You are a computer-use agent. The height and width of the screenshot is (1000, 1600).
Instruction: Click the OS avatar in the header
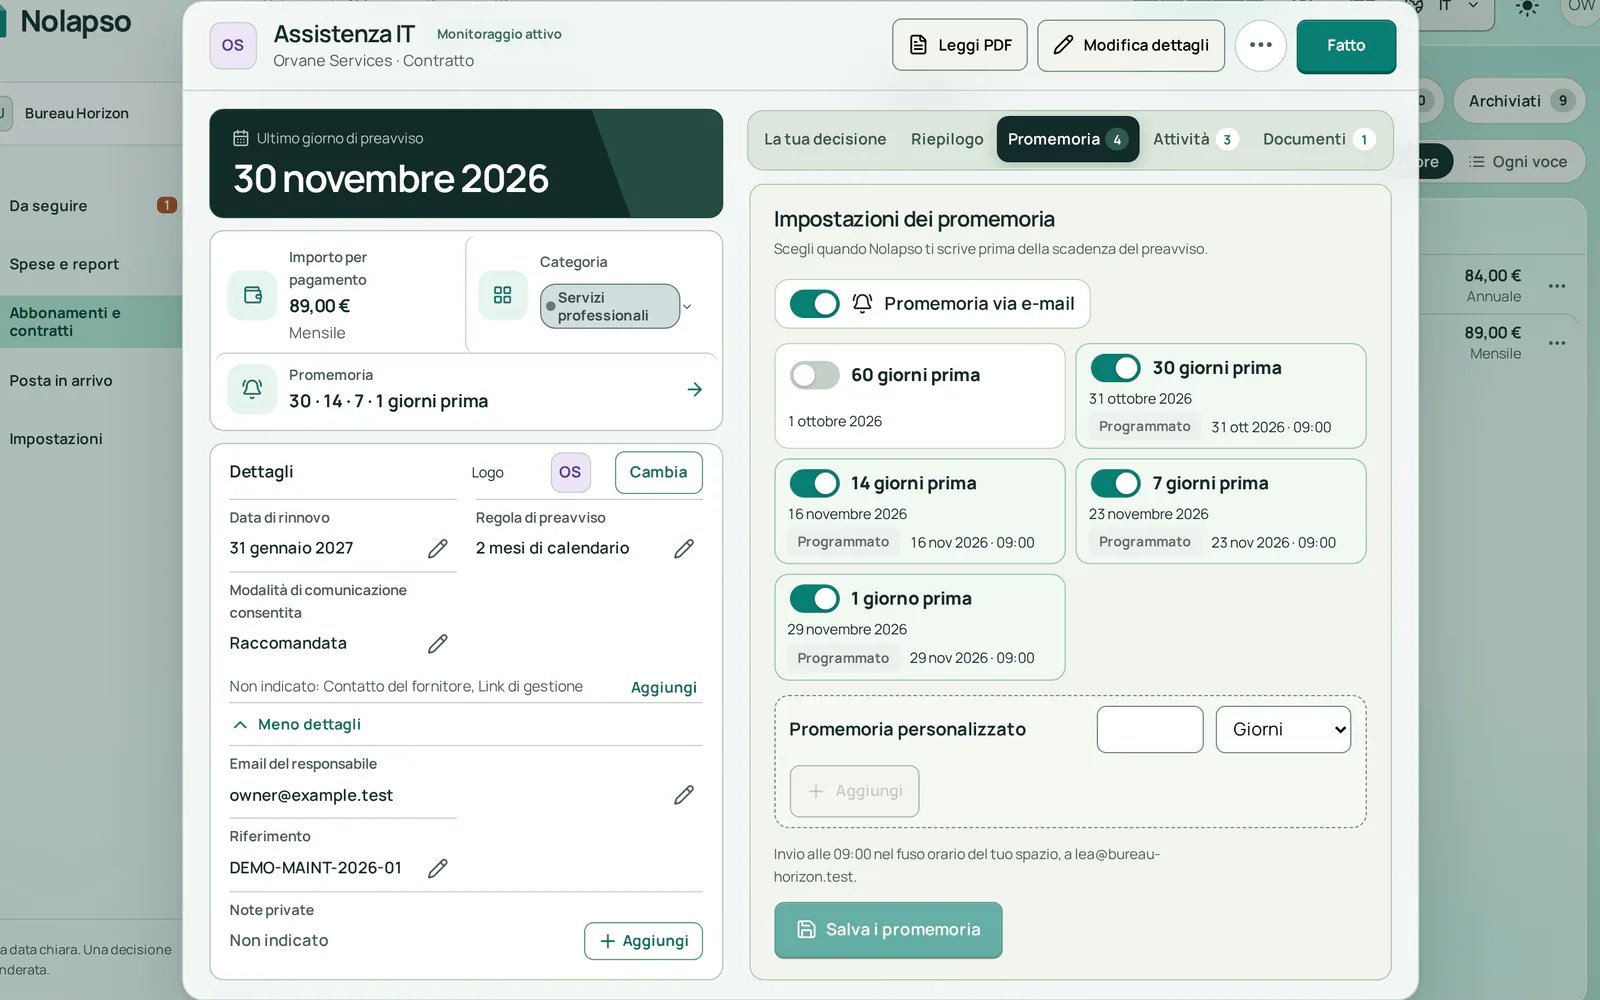(x=233, y=45)
